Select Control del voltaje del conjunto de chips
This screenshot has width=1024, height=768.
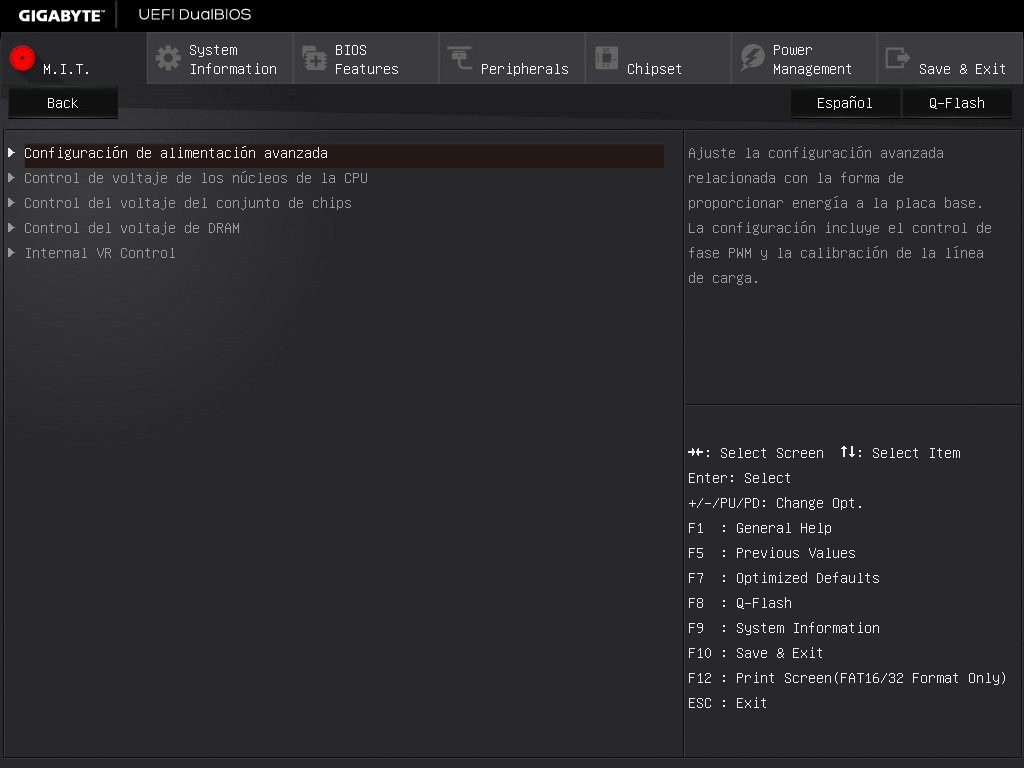tap(188, 203)
